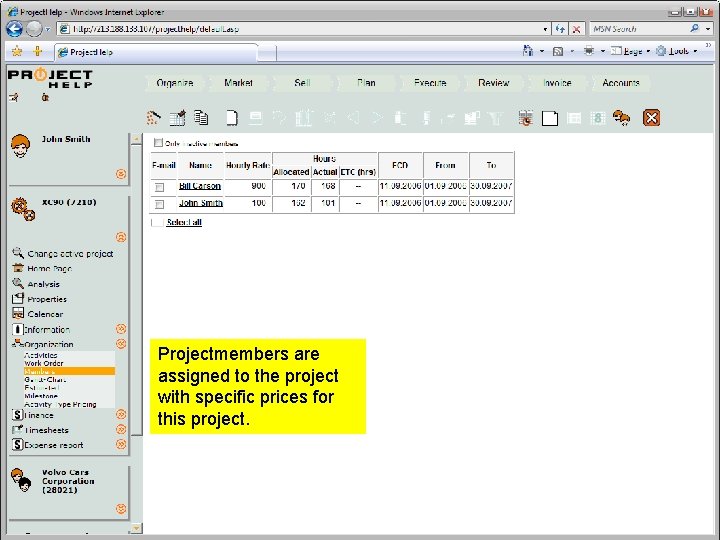This screenshot has width=720, height=540.
Task: Open the Plan menu
Action: click(366, 83)
